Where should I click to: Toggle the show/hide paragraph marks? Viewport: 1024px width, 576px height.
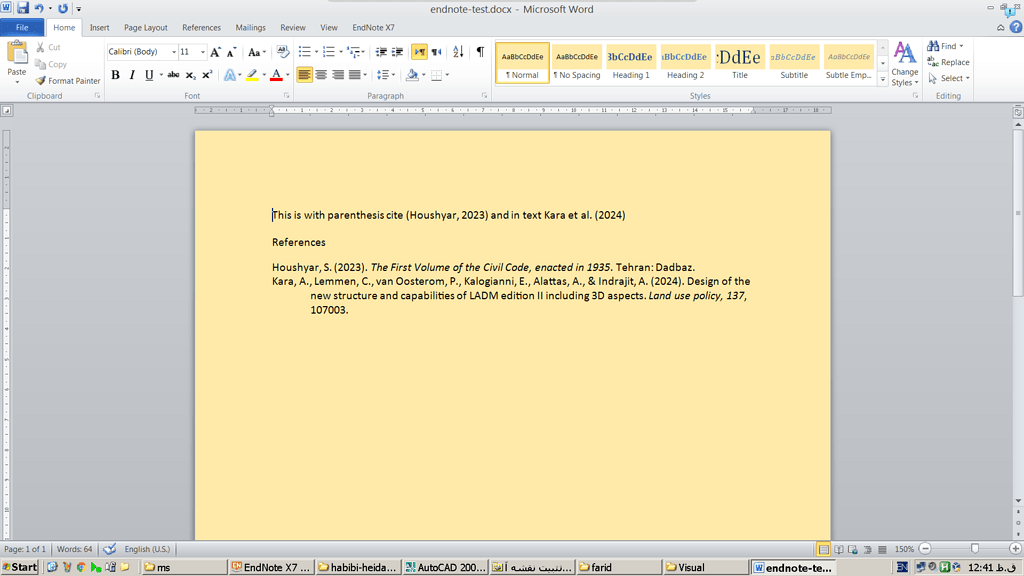click(x=479, y=52)
